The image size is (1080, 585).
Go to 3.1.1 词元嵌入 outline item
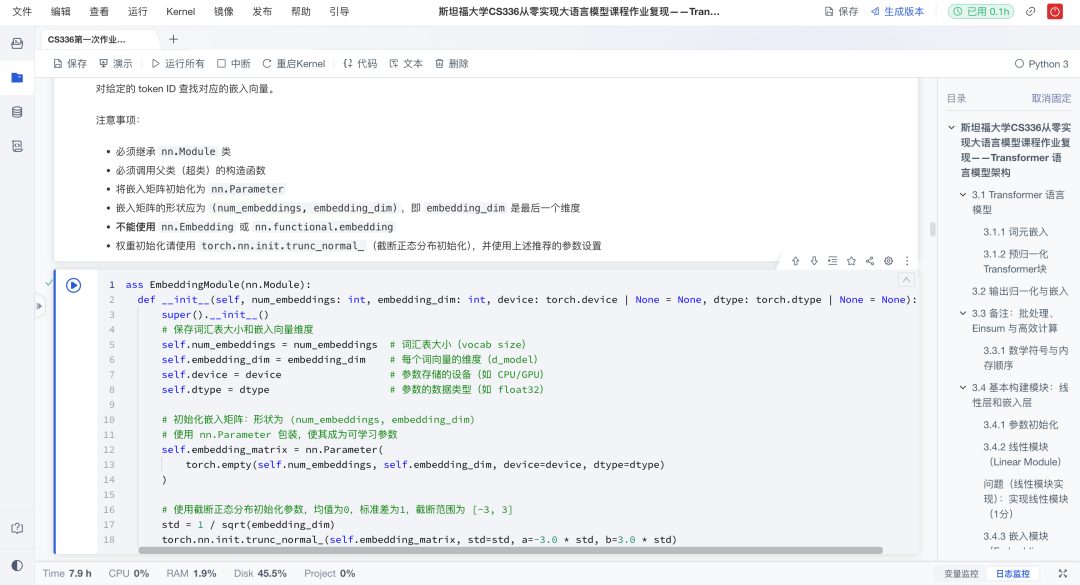pos(1015,232)
